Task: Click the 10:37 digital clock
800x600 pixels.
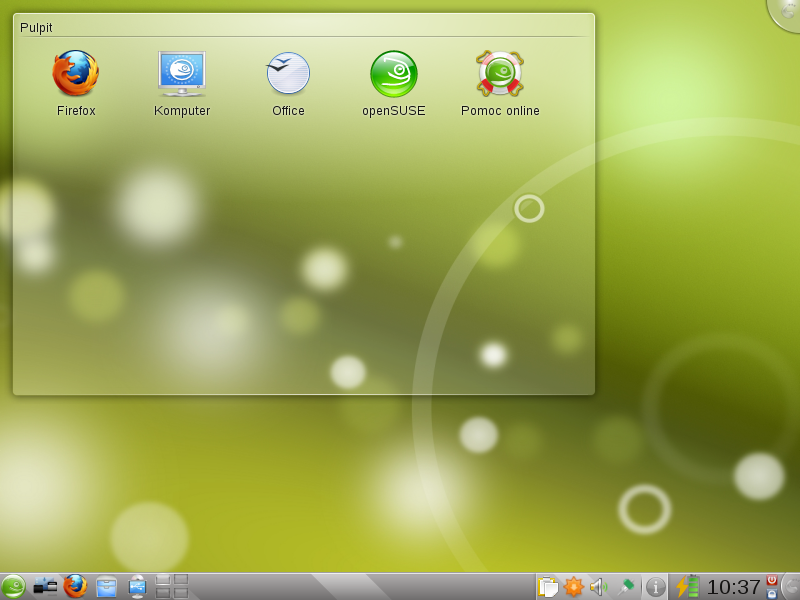Action: coord(734,587)
